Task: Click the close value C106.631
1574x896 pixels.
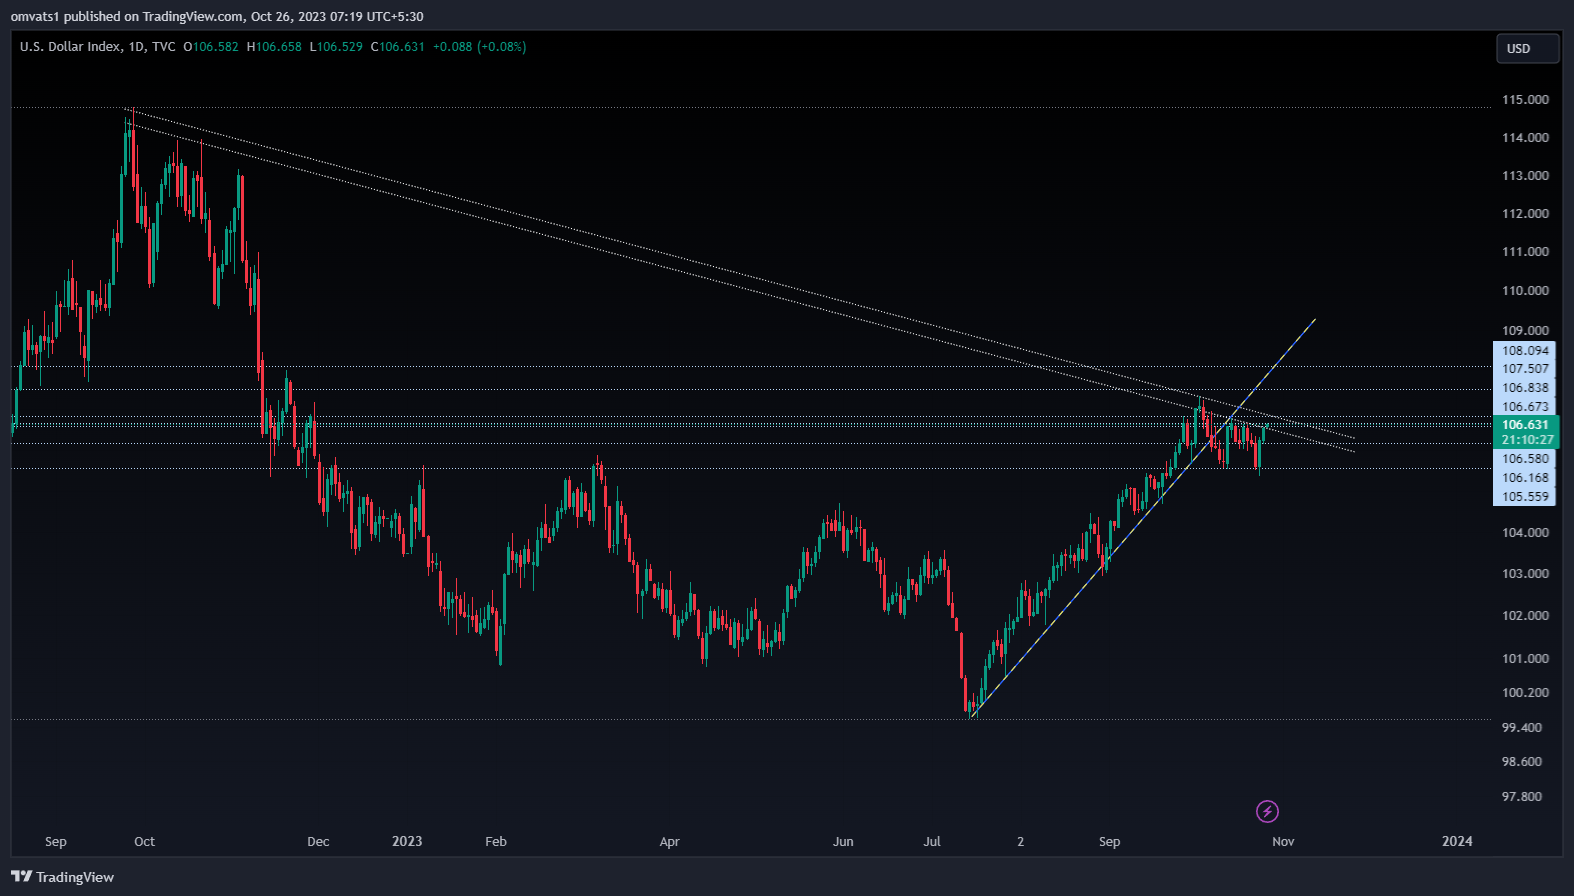Action: click(398, 46)
